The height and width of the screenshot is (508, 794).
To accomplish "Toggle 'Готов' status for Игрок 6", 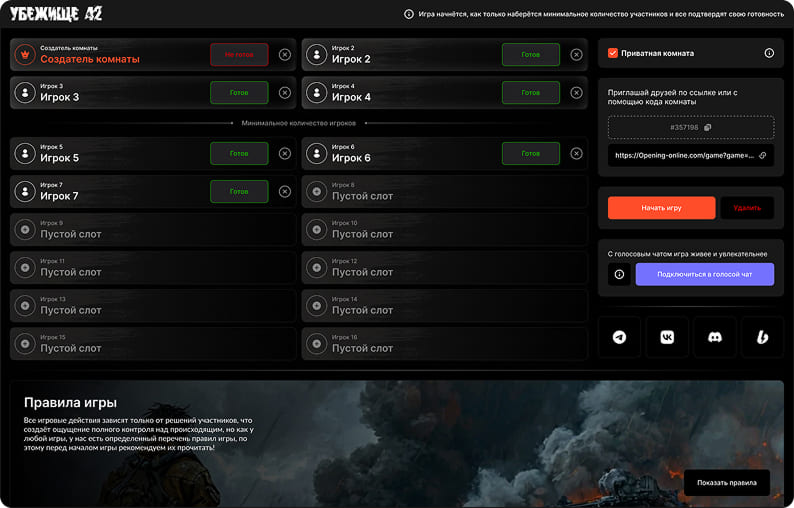I will click(531, 154).
